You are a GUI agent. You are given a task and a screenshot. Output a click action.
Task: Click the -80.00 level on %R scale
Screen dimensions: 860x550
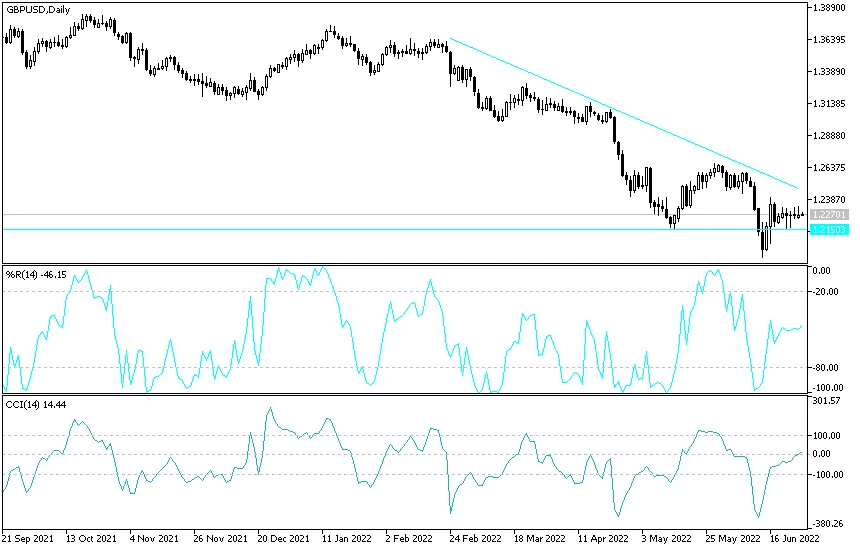coord(827,367)
